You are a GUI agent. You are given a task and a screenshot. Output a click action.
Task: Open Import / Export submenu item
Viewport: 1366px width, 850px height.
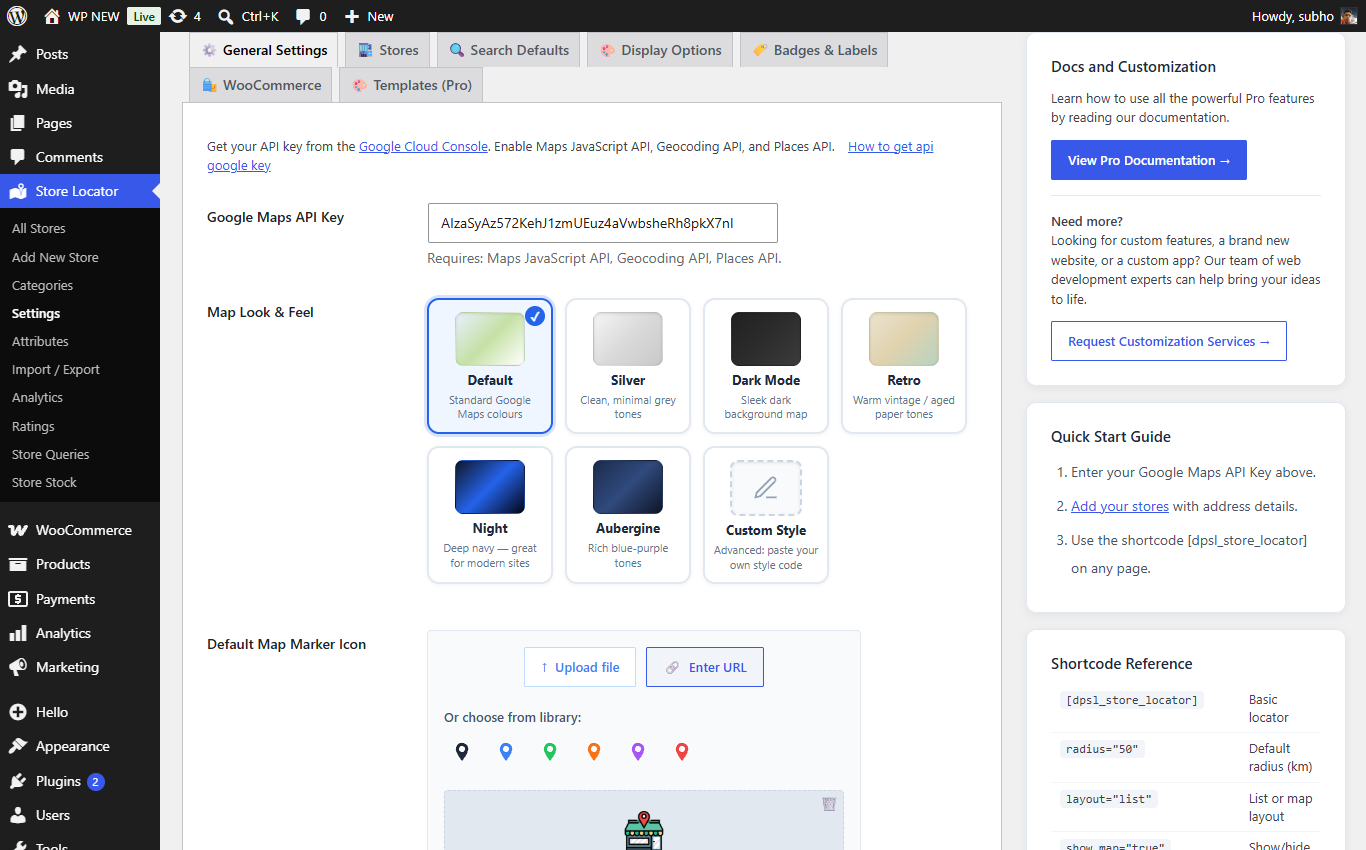[56, 369]
